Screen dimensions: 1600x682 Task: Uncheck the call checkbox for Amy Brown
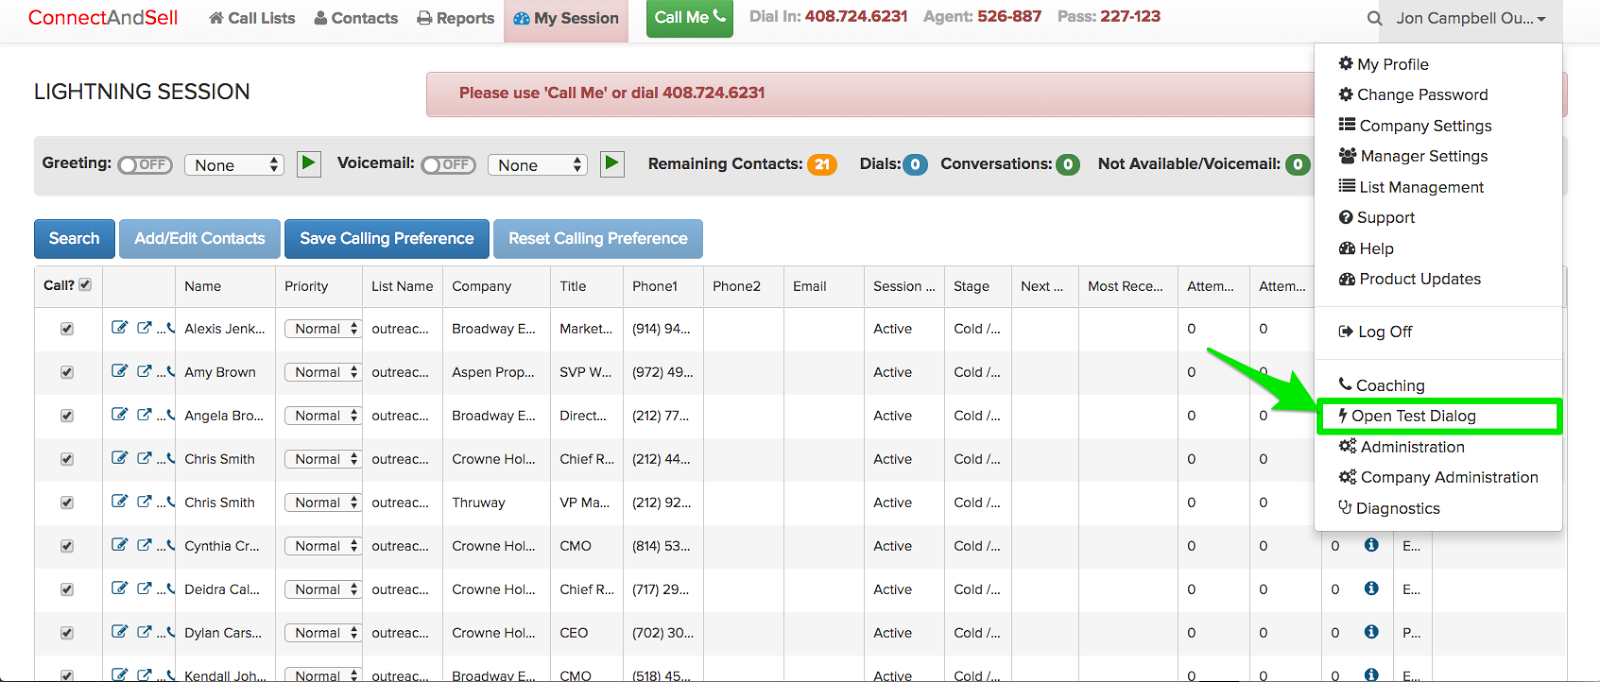pyautogui.click(x=67, y=372)
